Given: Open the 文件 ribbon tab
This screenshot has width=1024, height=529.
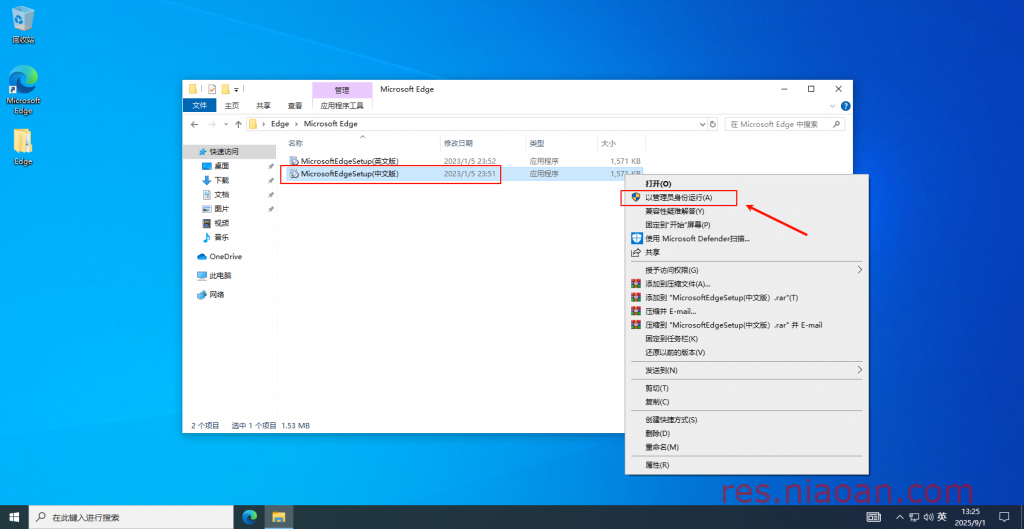Looking at the screenshot, I should tap(199, 105).
